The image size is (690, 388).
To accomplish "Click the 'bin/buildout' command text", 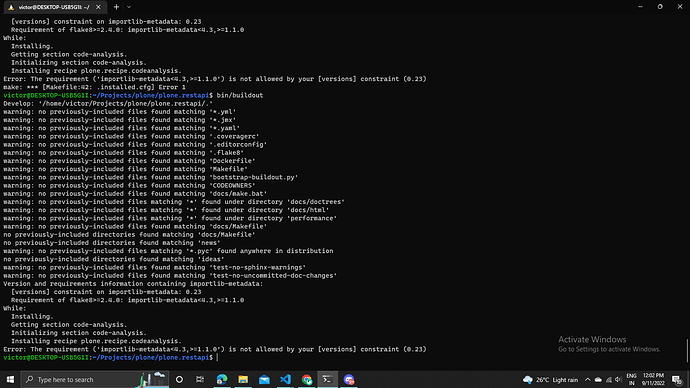I will point(240,95).
